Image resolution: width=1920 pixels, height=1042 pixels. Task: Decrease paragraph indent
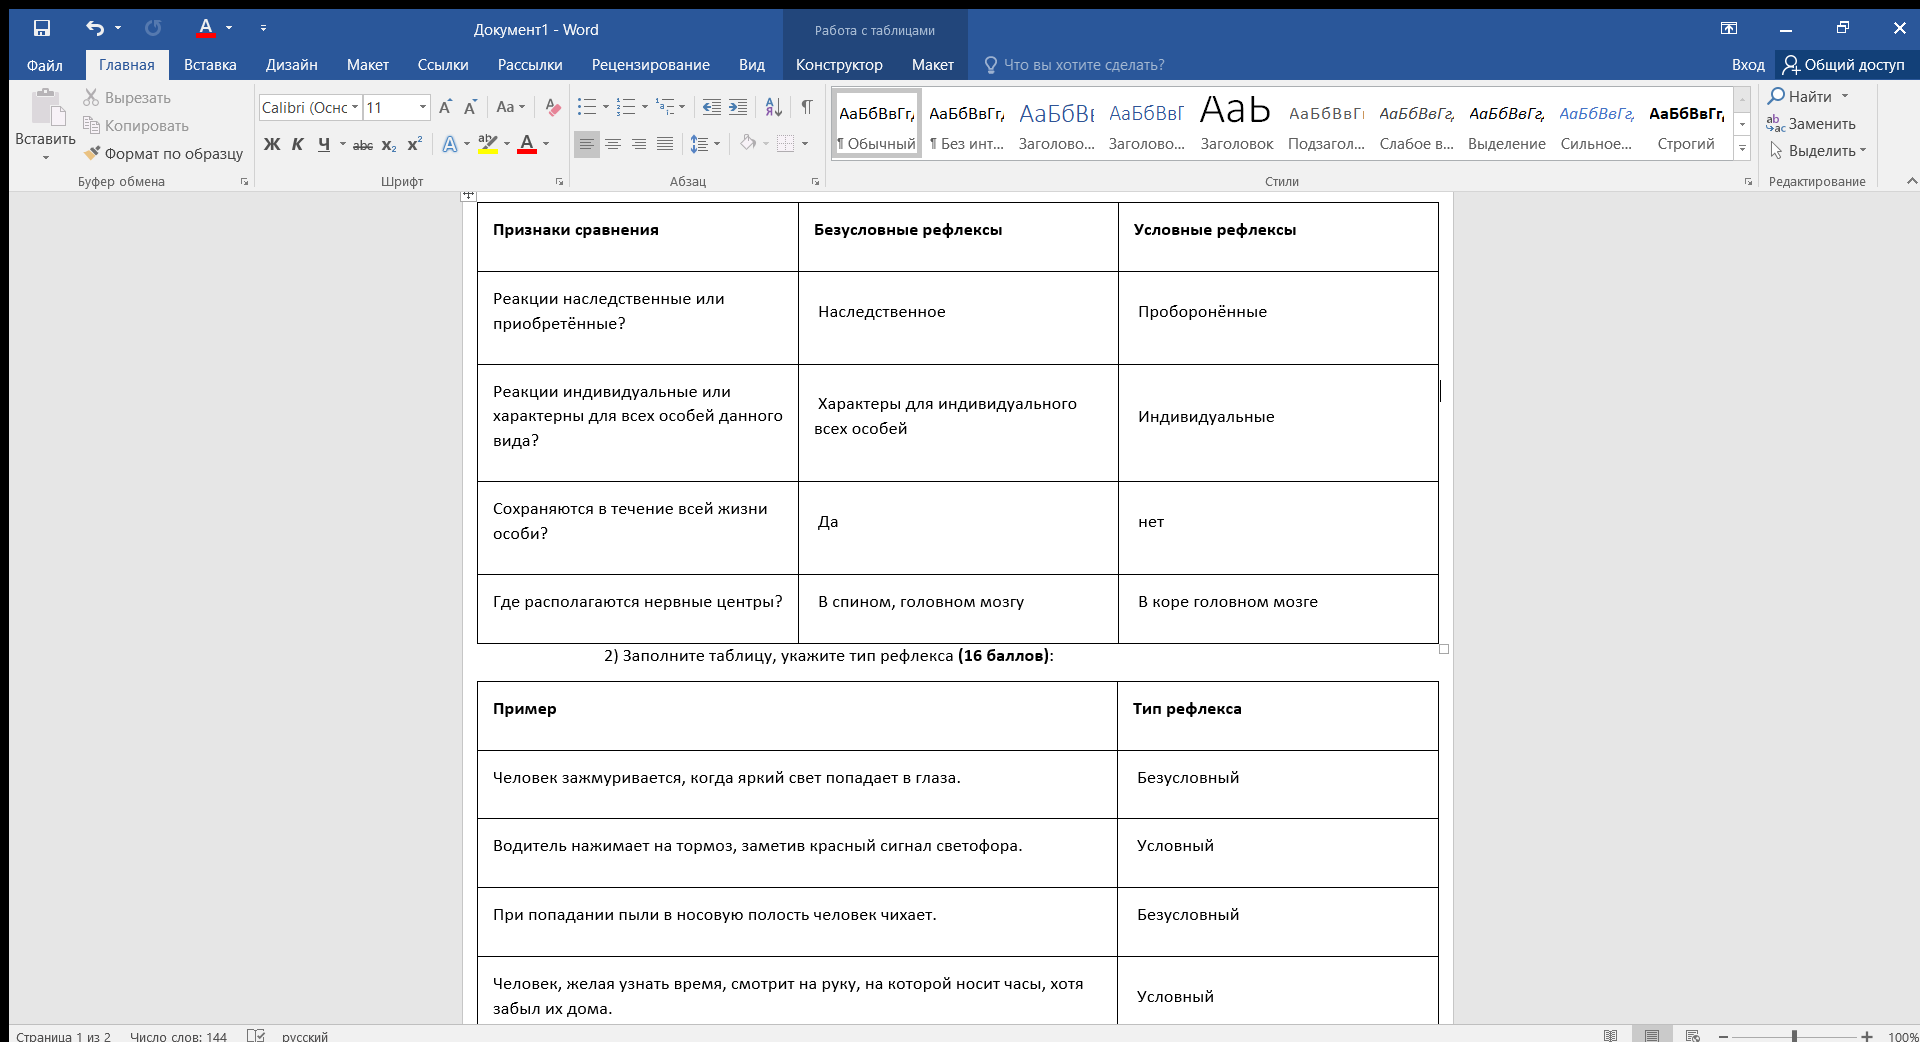(x=712, y=107)
